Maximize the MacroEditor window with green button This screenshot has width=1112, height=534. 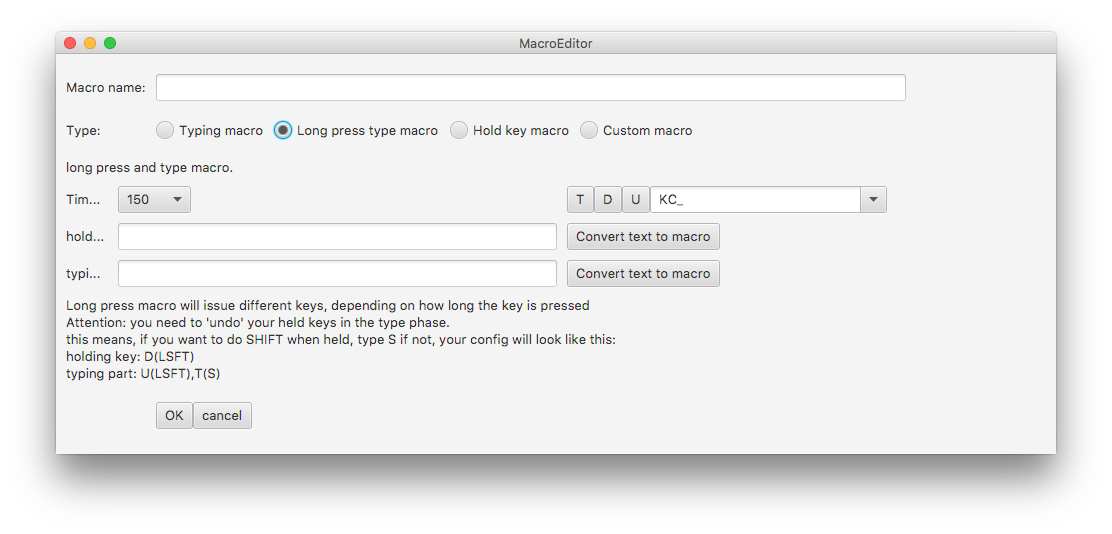[x=110, y=43]
